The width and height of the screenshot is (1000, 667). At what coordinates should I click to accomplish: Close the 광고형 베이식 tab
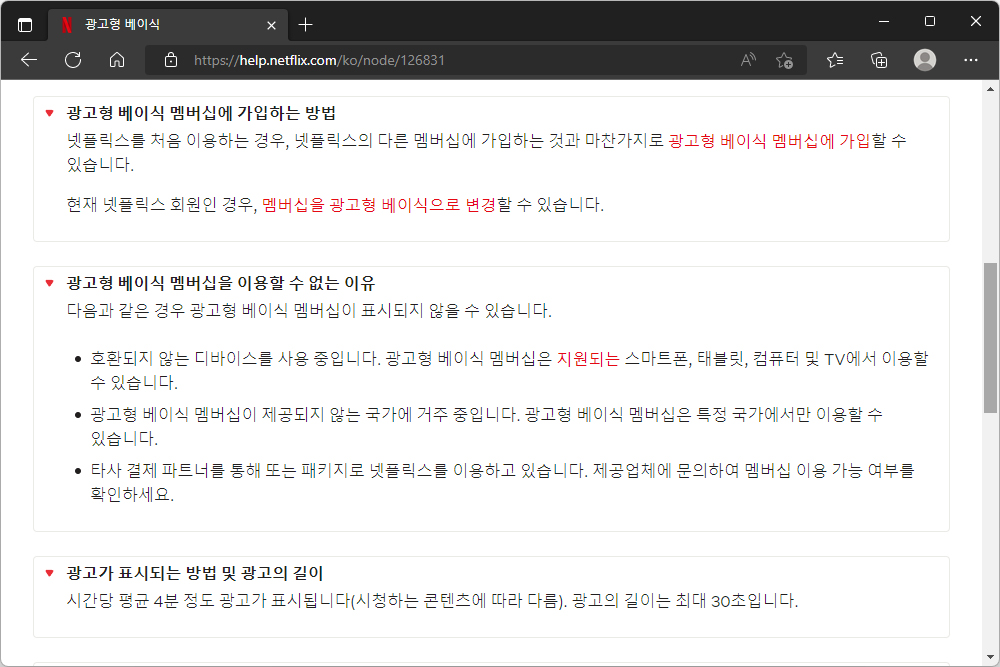pos(271,26)
